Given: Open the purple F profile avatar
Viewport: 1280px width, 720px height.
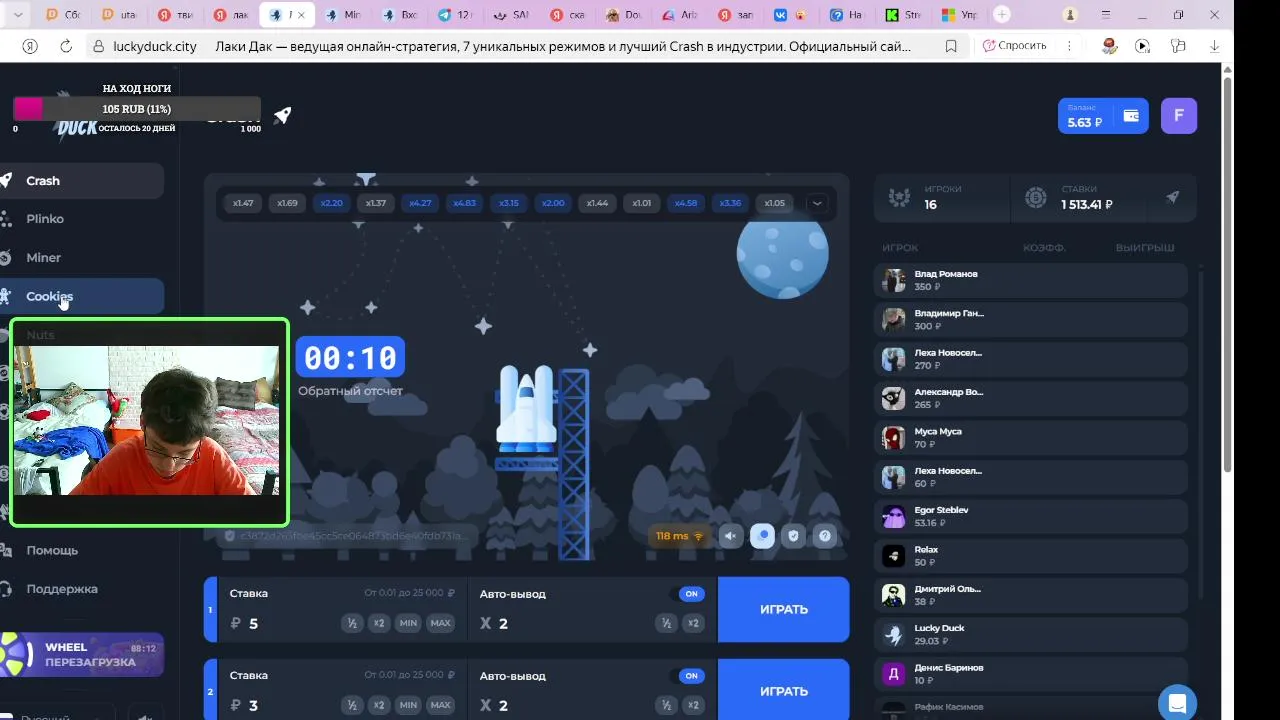Looking at the screenshot, I should pos(1179,116).
